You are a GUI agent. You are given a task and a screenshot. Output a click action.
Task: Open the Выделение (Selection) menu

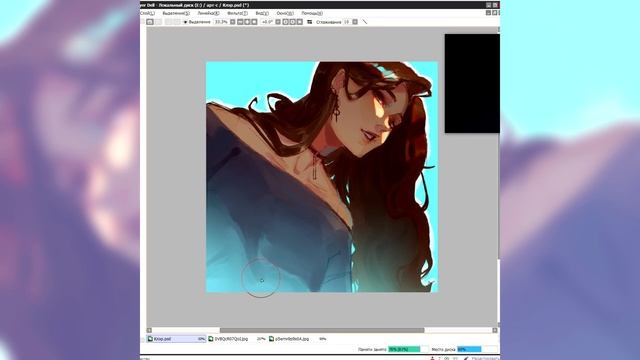click(x=176, y=13)
